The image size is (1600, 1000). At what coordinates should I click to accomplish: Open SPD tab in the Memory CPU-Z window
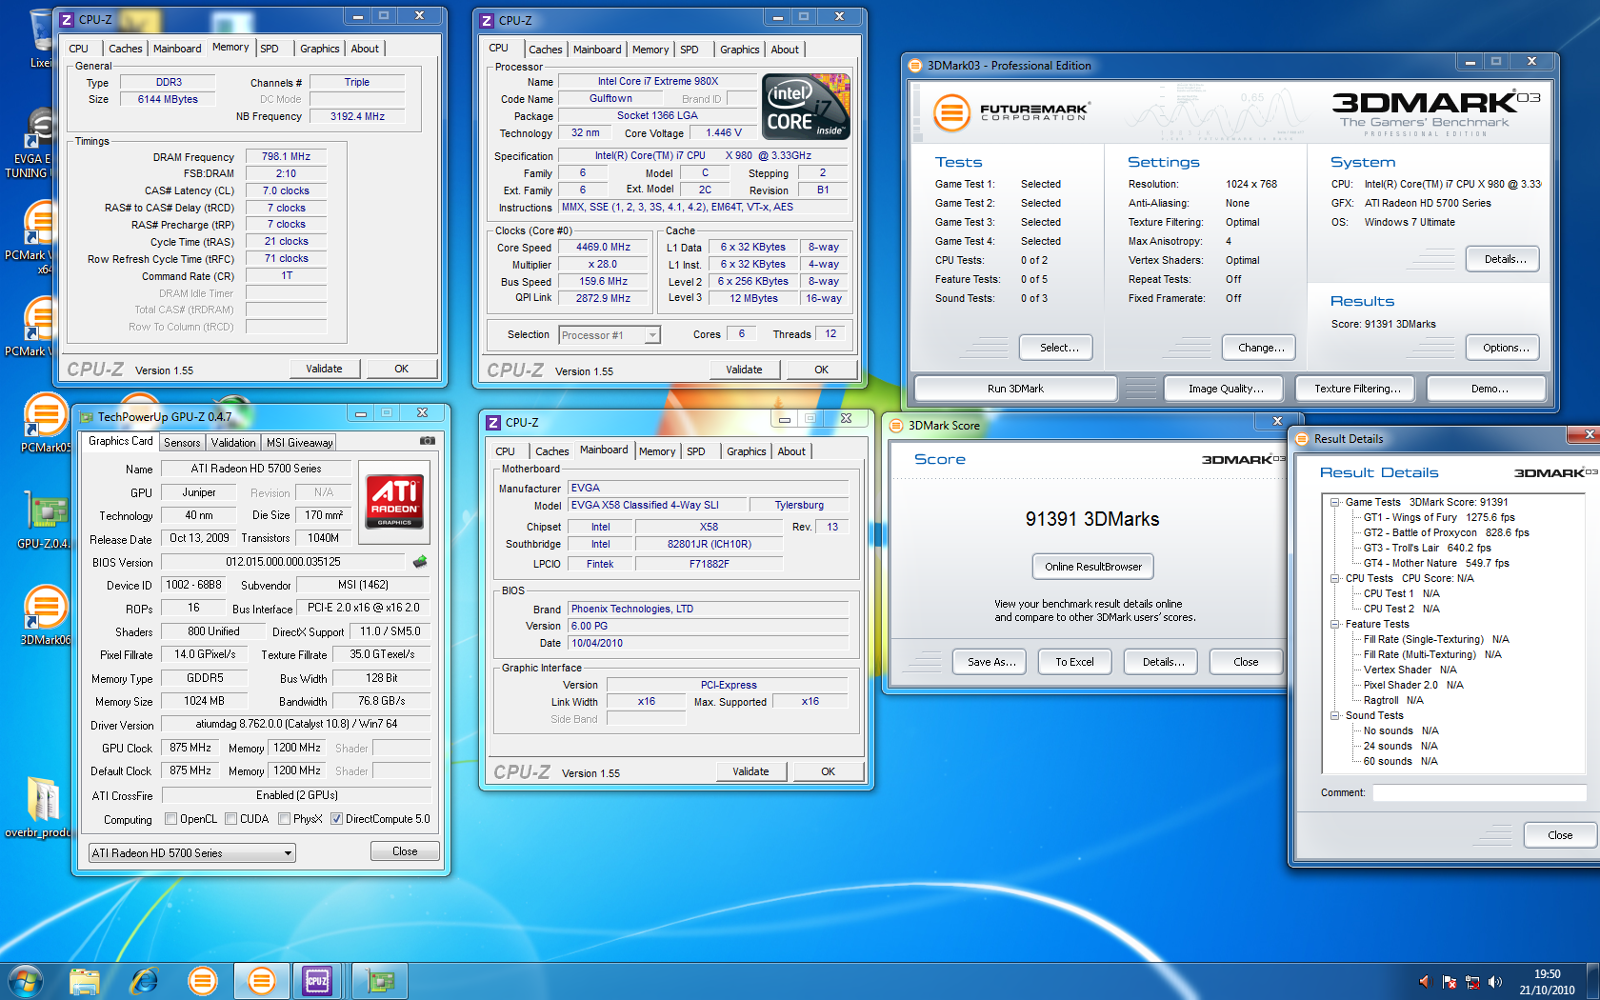point(270,48)
